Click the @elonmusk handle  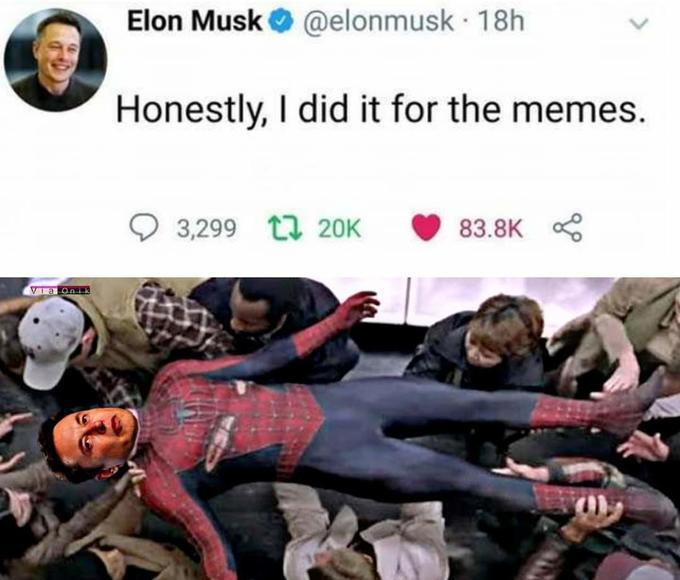tap(379, 22)
